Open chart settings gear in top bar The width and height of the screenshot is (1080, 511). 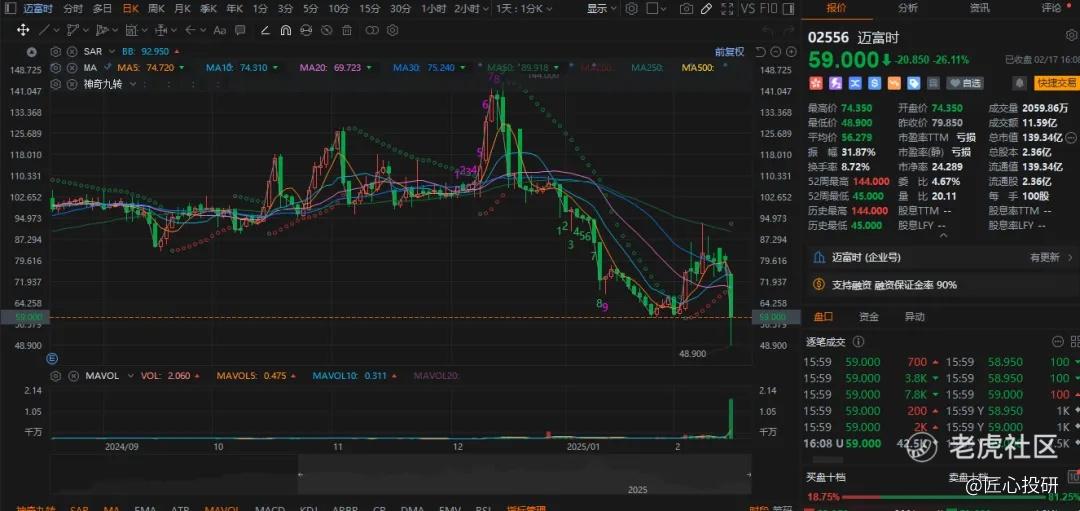point(632,9)
